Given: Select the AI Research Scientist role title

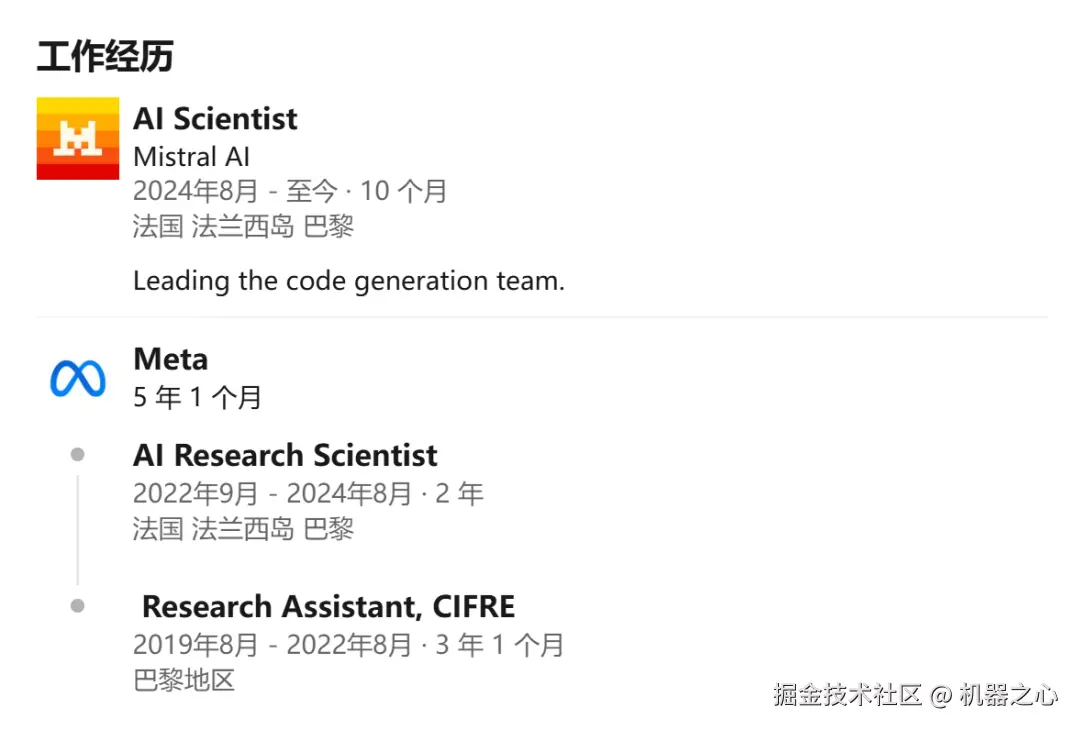Looking at the screenshot, I should coord(285,456).
